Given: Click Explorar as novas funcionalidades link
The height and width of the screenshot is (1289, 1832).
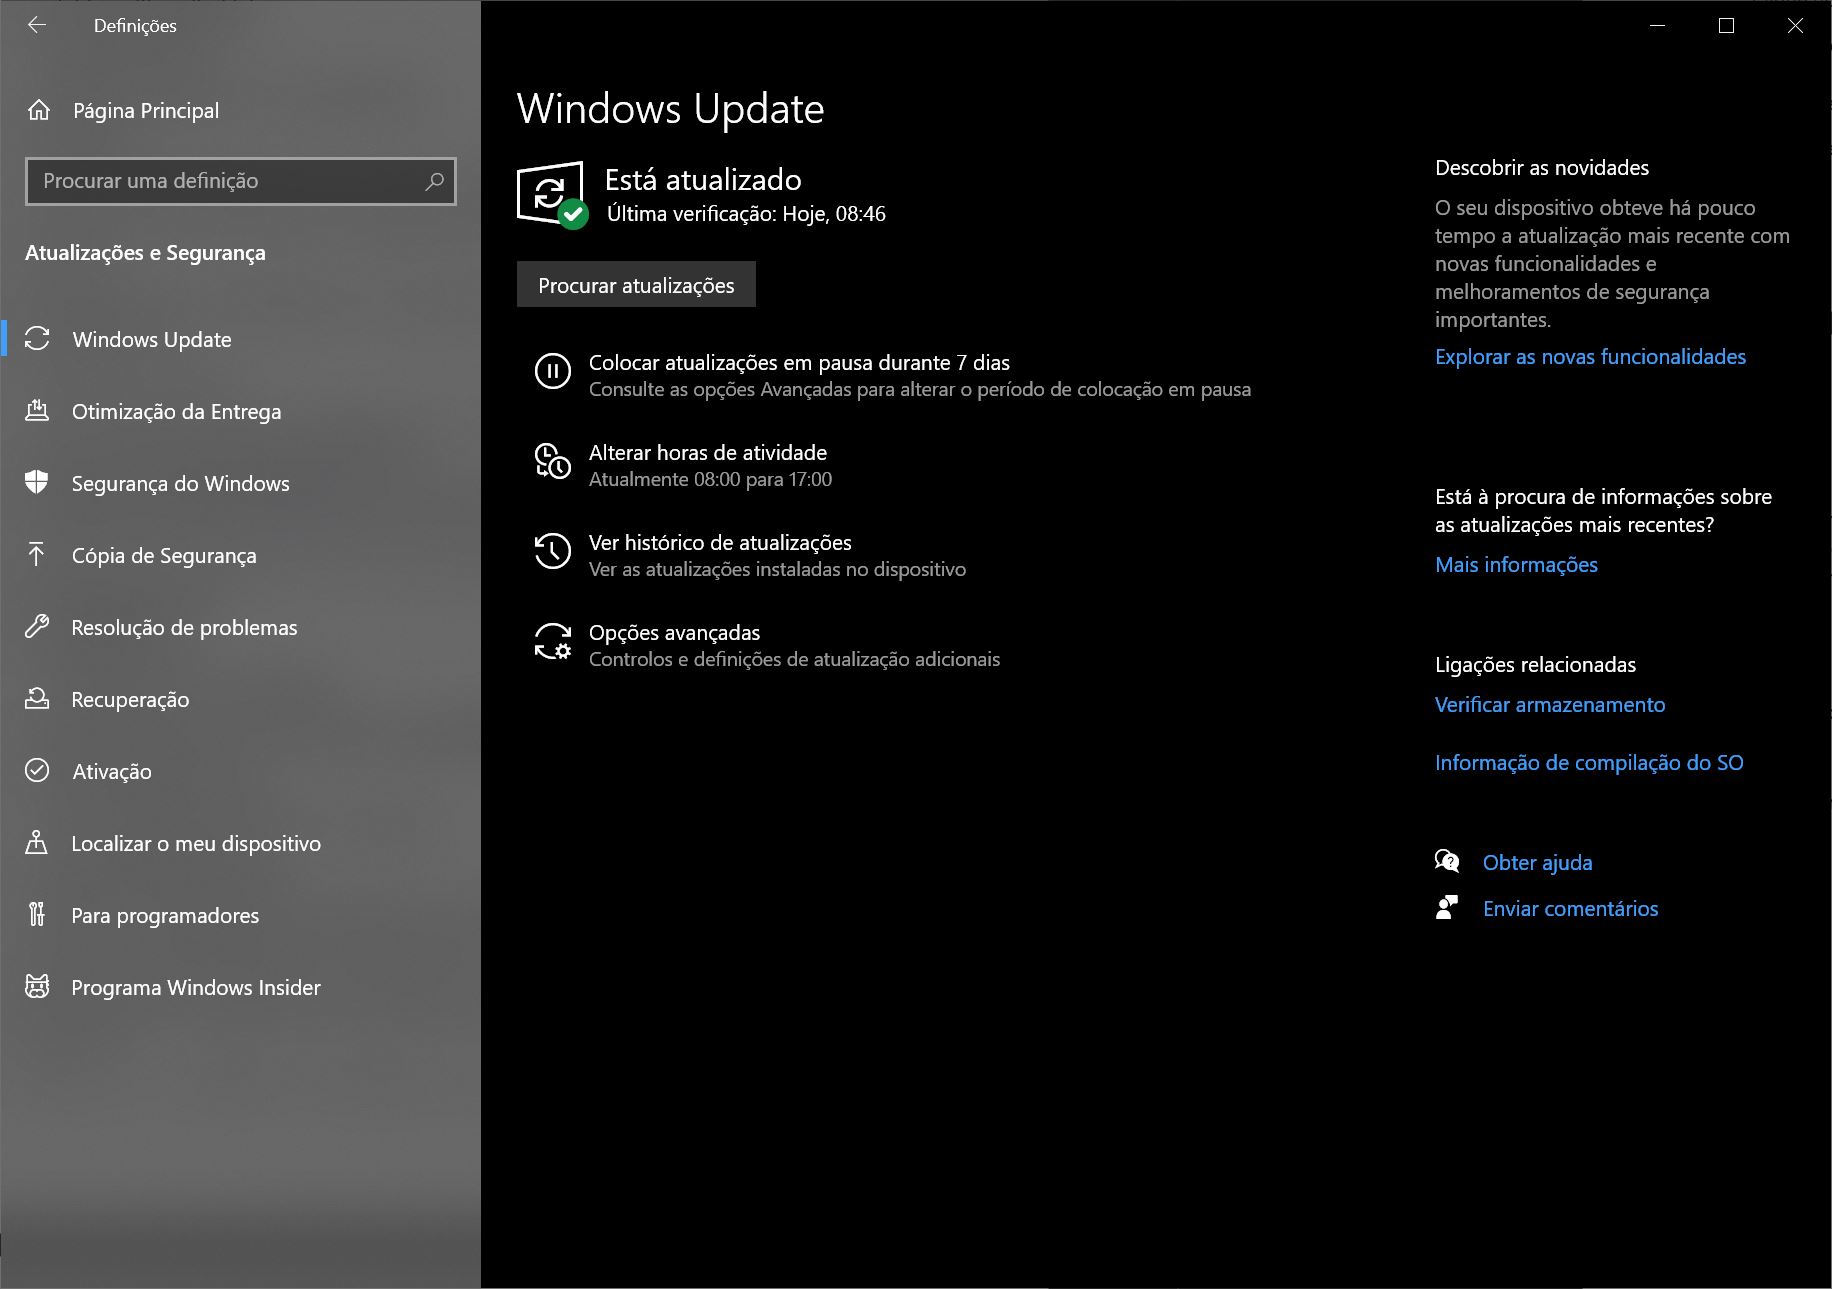Looking at the screenshot, I should 1590,357.
